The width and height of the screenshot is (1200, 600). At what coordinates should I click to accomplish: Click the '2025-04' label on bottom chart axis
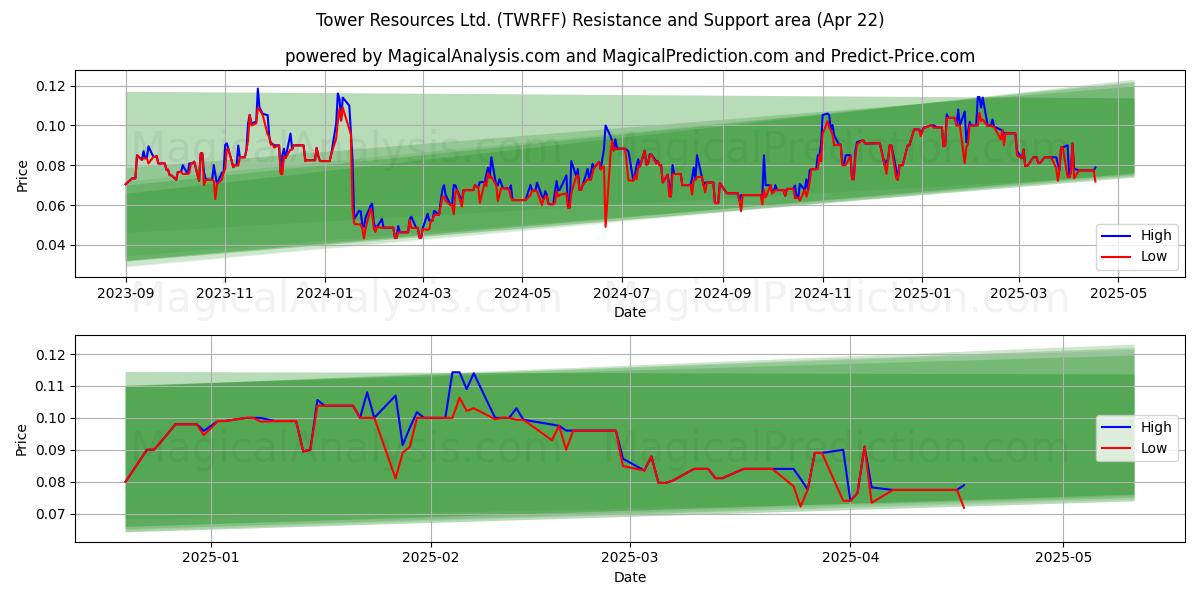(850, 559)
